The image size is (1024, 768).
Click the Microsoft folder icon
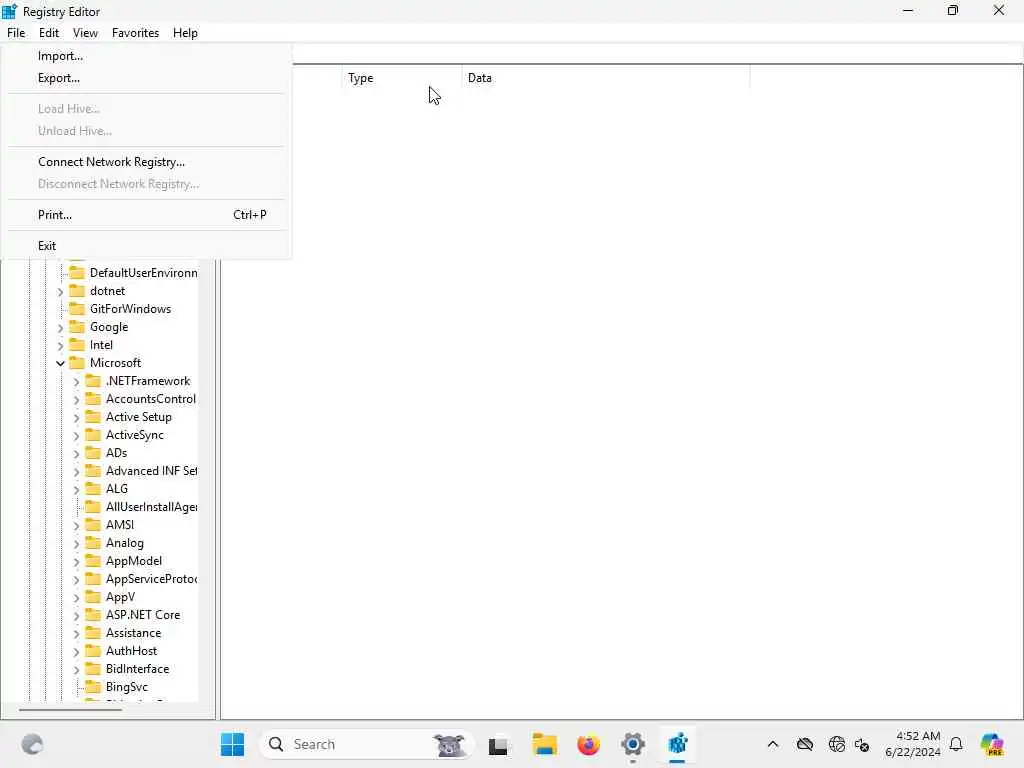coord(77,362)
